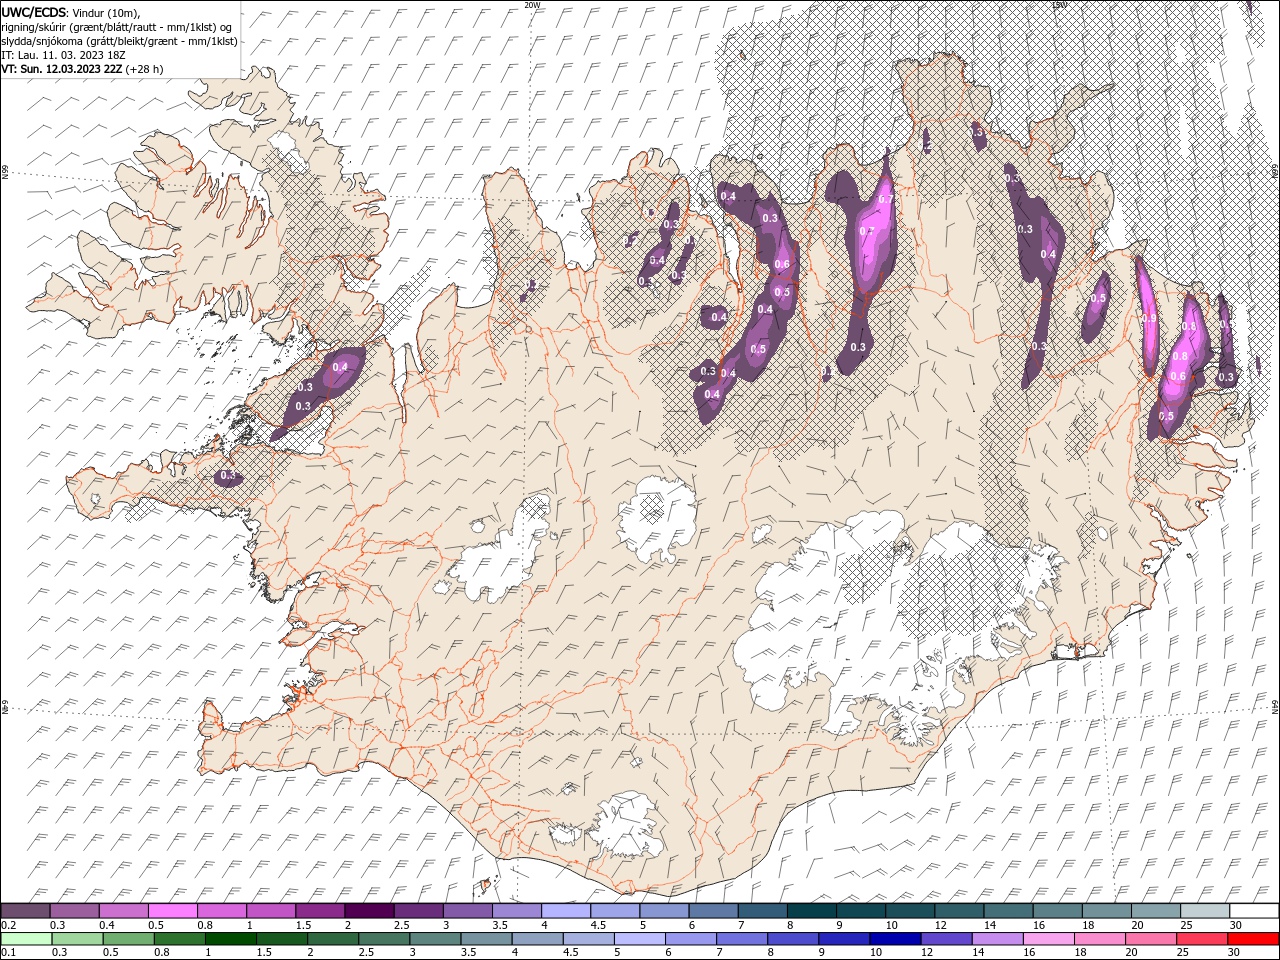Select the pale grey top swatch between 25 and 30
This screenshot has width=1280, height=960.
tap(1203, 911)
